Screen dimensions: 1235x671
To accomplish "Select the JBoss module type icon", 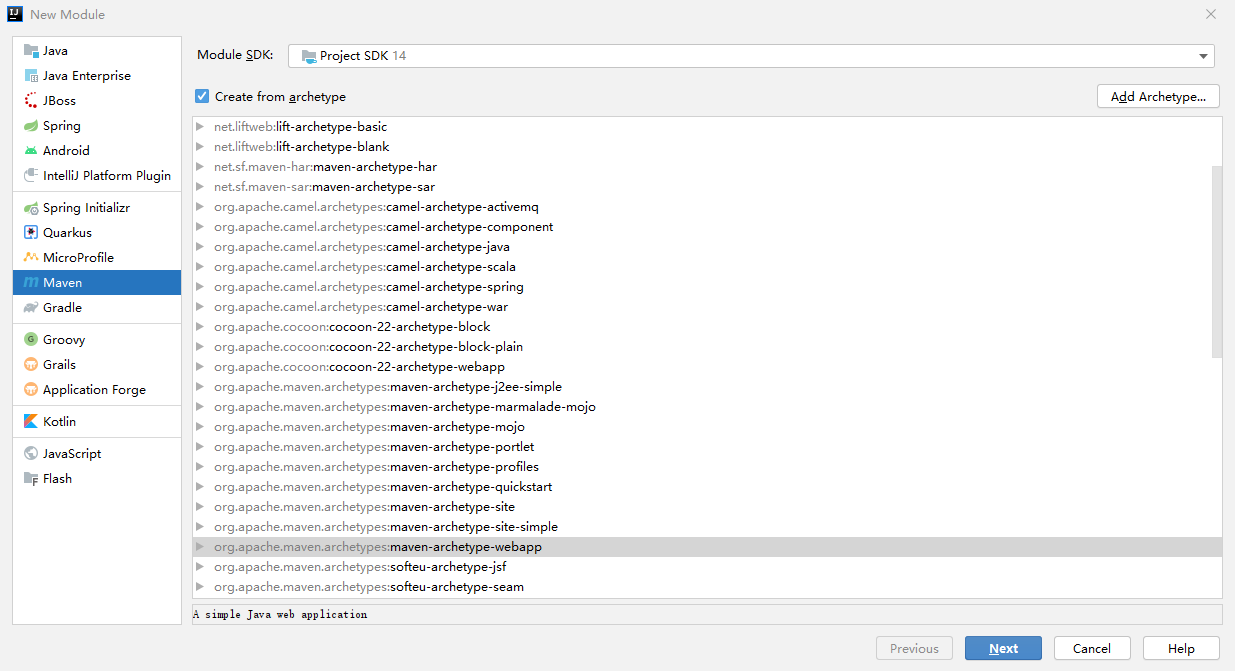I will tap(31, 100).
